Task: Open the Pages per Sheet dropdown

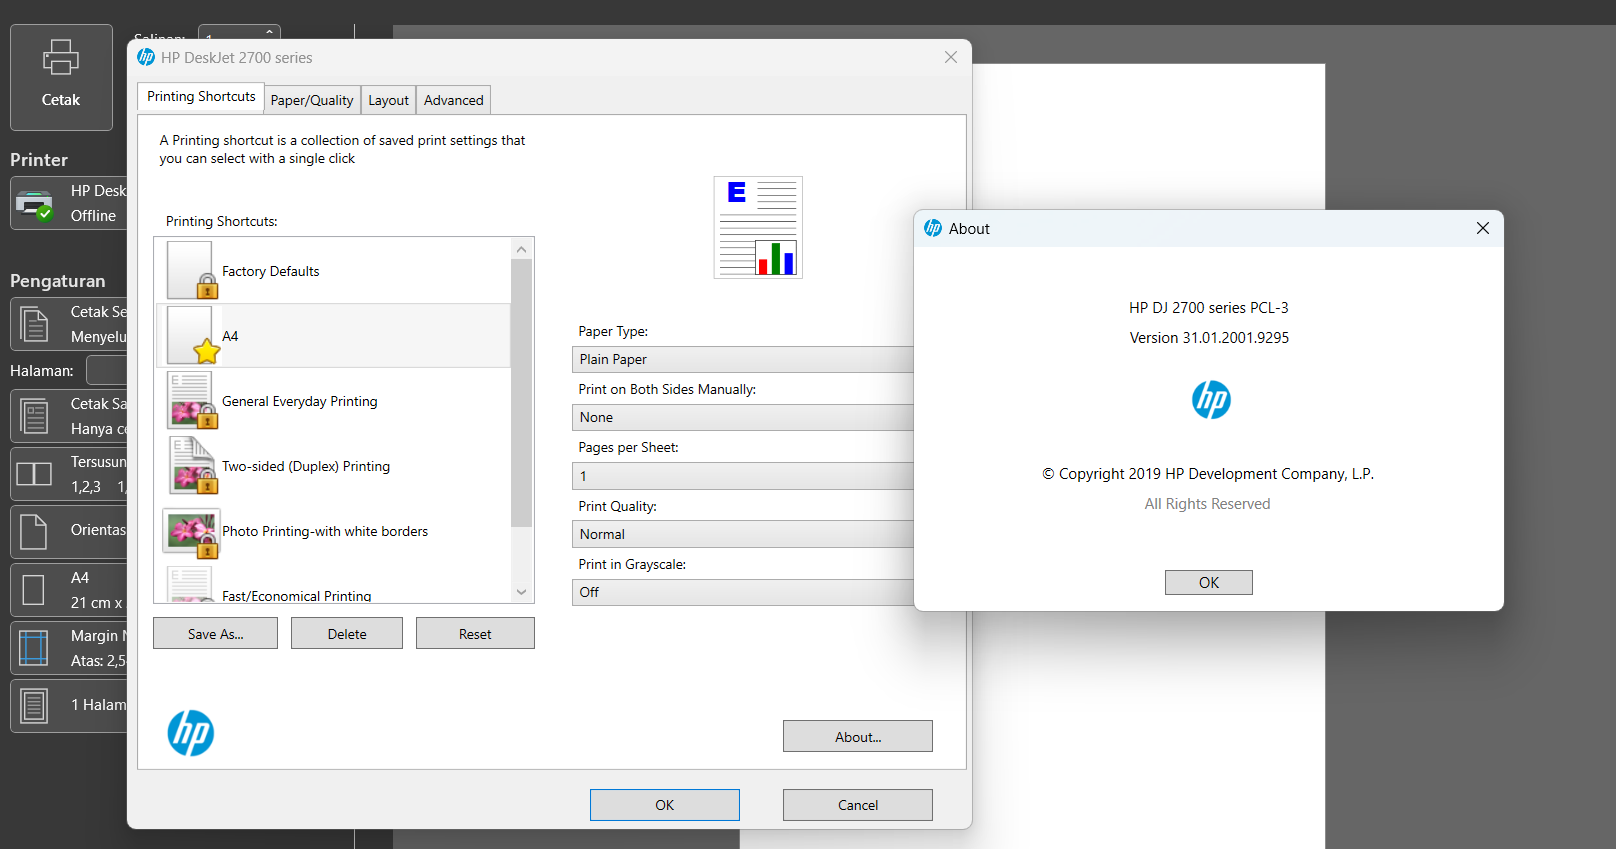Action: pyautogui.click(x=743, y=476)
